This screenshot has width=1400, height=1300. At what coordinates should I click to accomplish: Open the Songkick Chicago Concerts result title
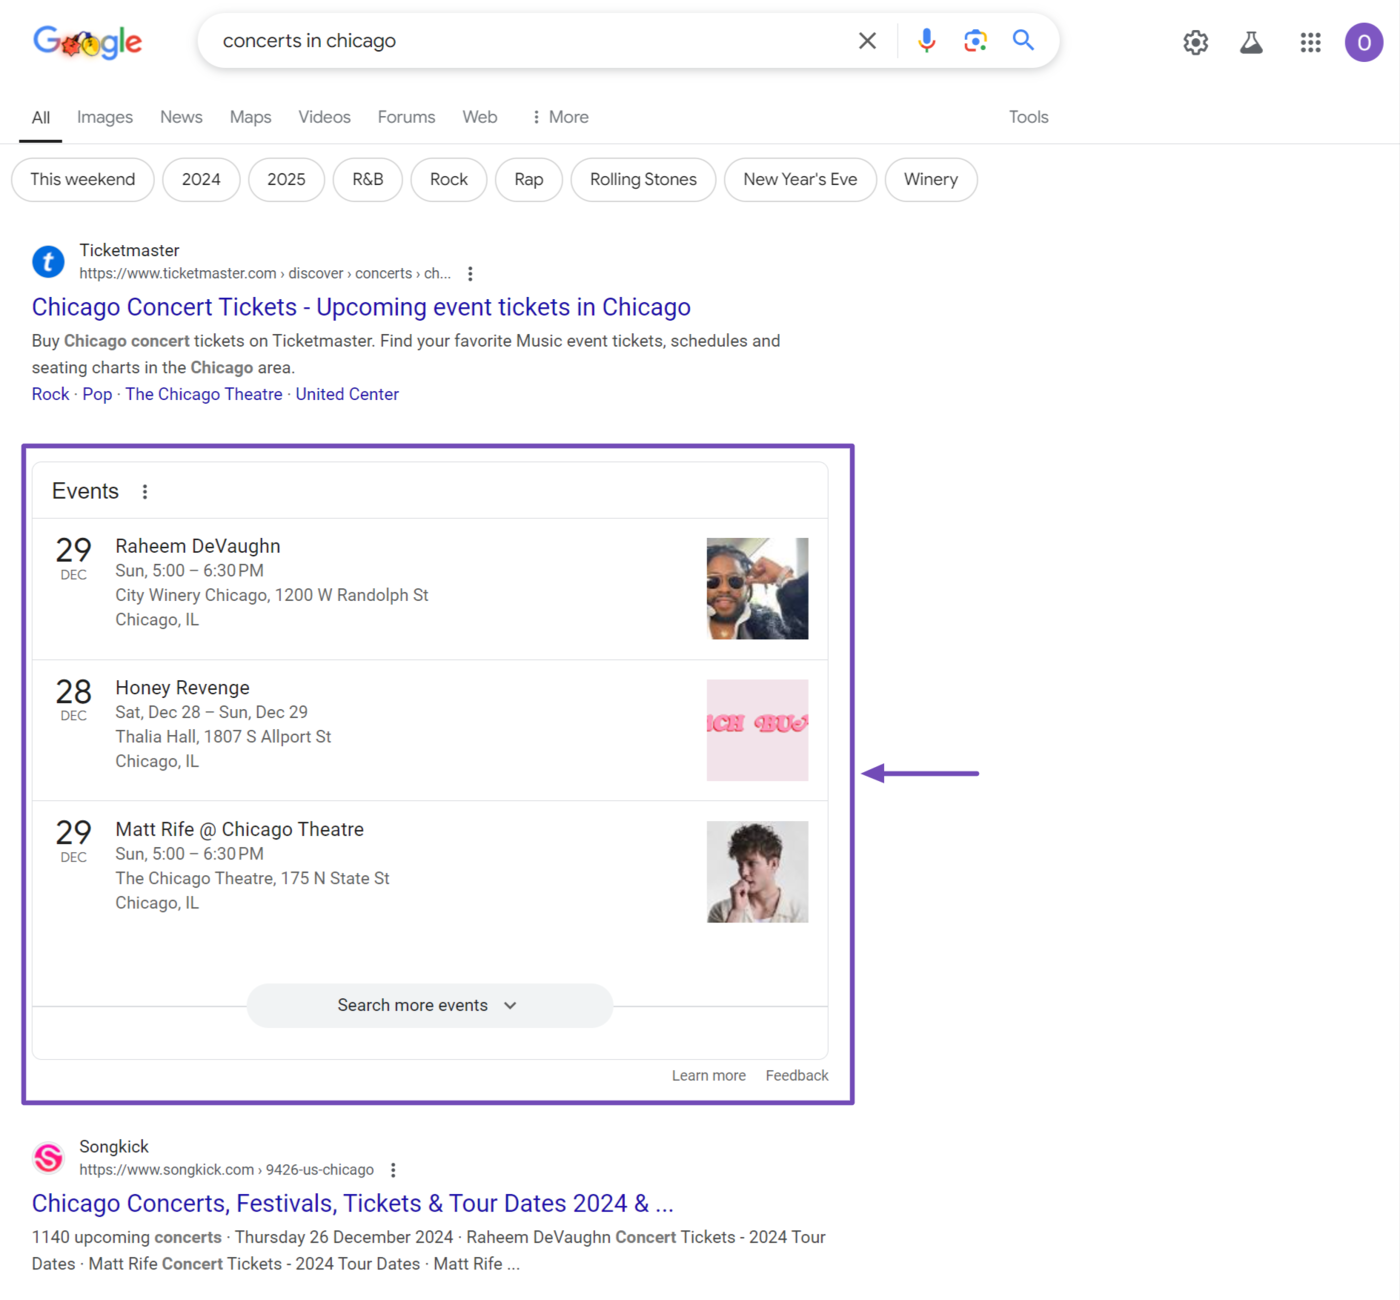pos(353,1204)
